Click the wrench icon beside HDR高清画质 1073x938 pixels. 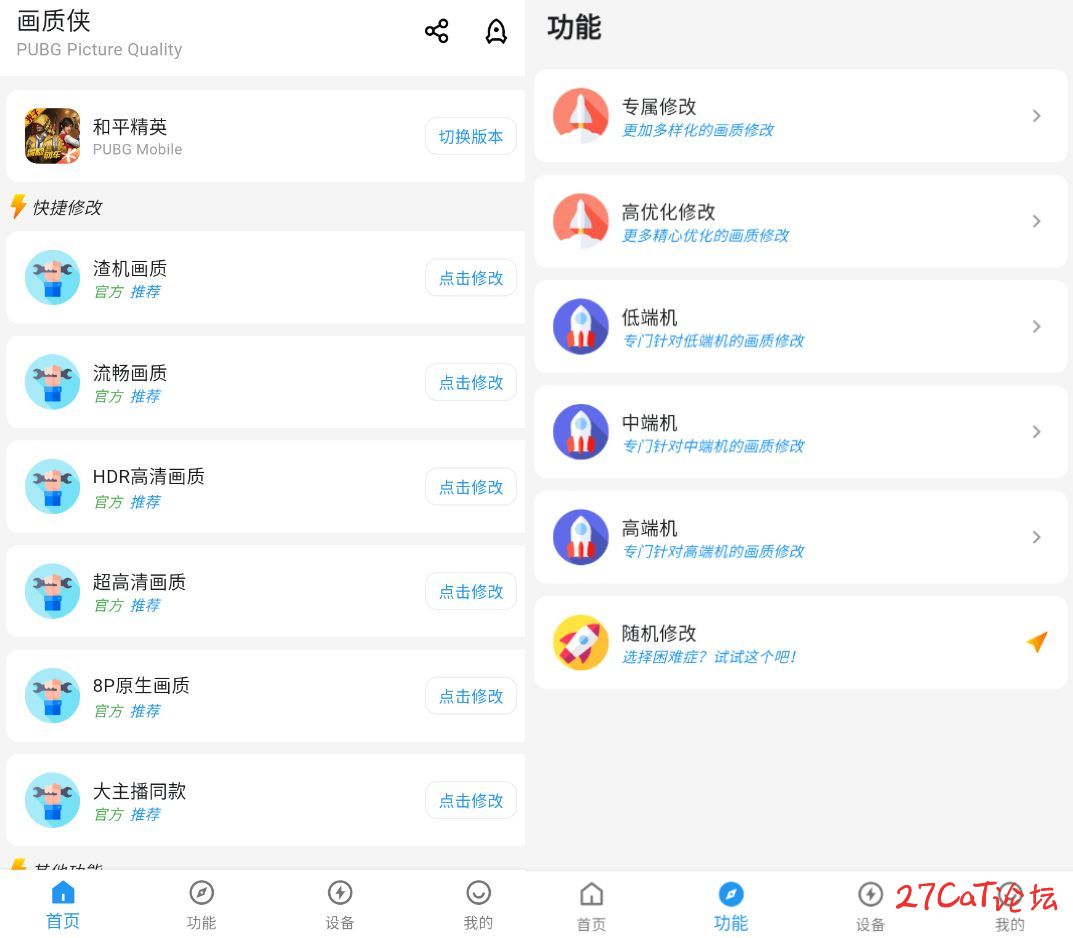(x=53, y=486)
